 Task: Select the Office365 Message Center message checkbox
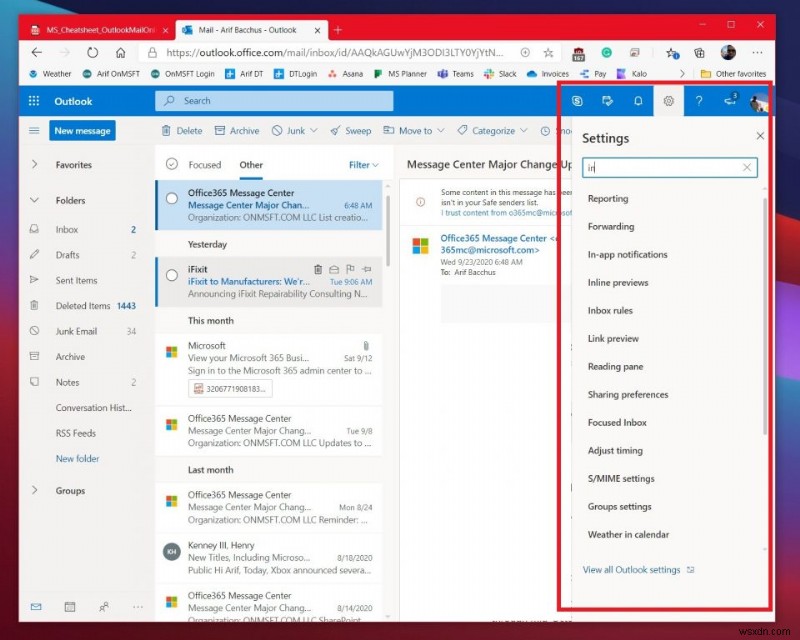click(x=171, y=198)
